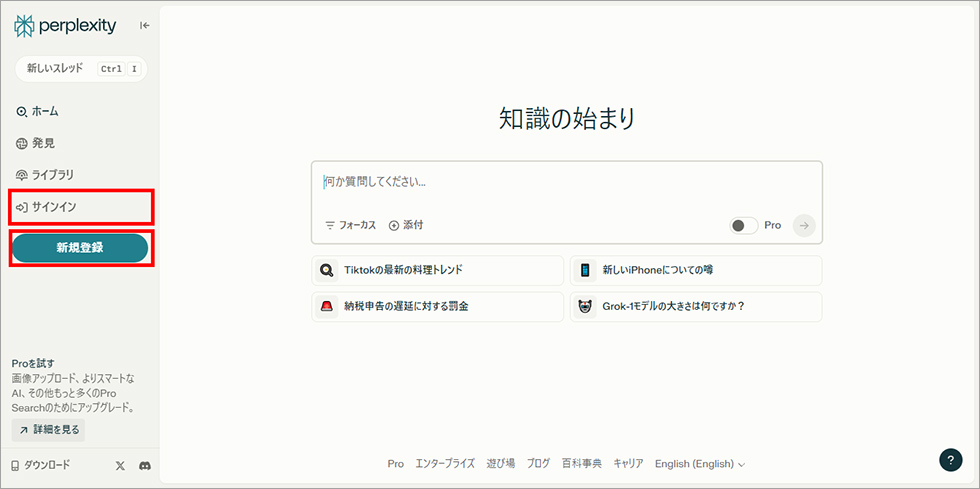Collapse the sidebar with arrow icon
The height and width of the screenshot is (489, 980).
144,26
